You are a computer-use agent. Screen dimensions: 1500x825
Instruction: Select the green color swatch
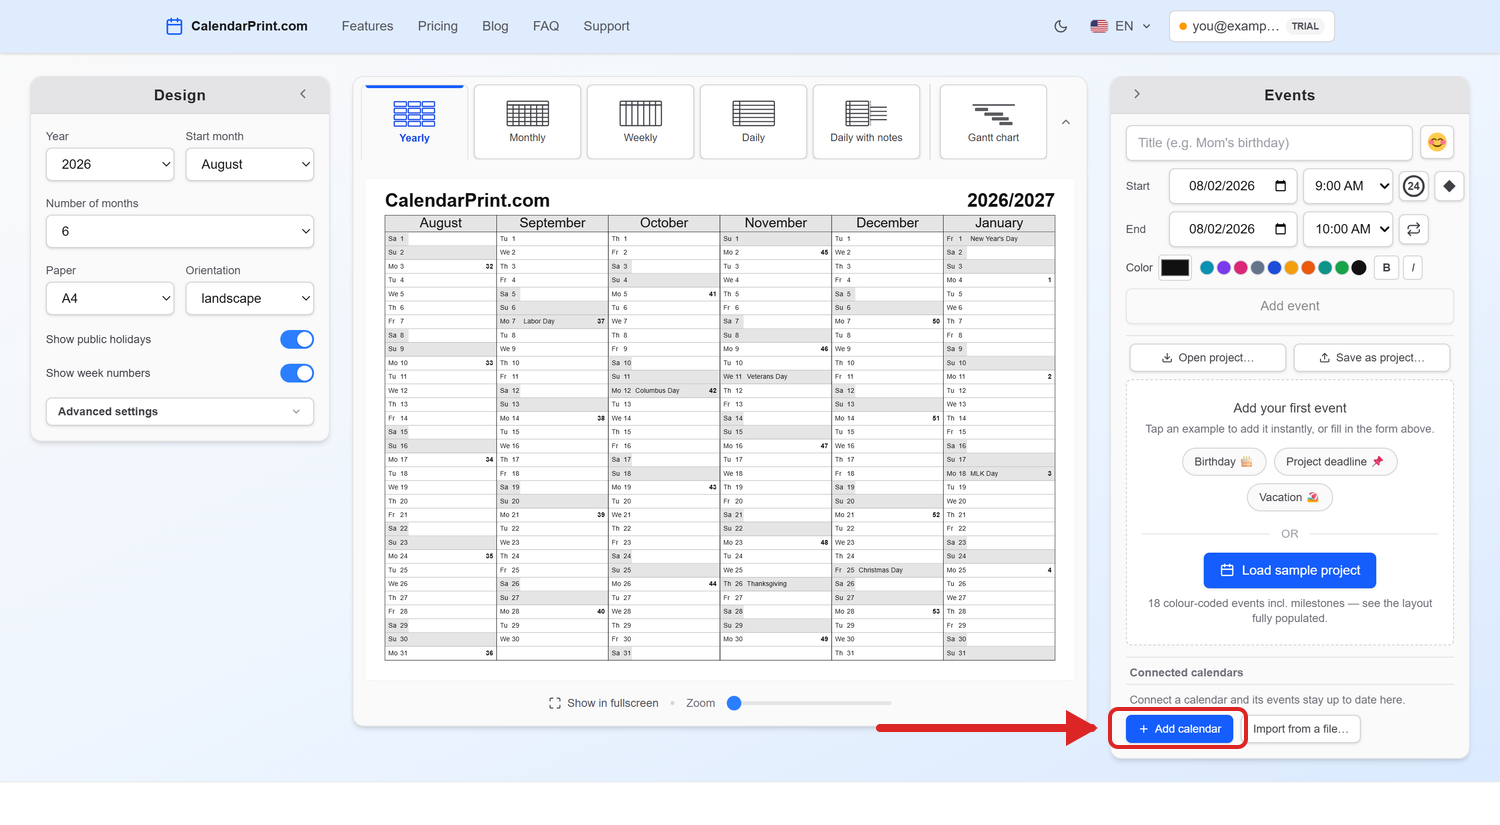click(1342, 267)
